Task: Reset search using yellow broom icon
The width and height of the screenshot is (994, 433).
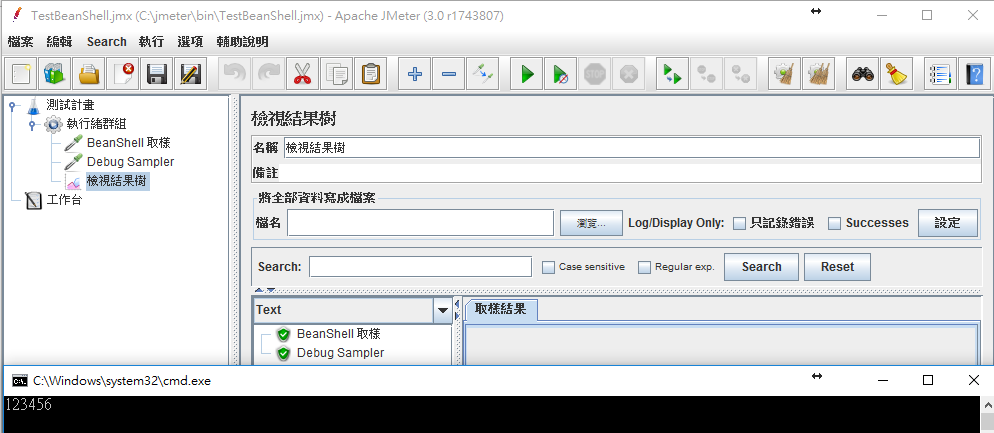Action: 896,74
